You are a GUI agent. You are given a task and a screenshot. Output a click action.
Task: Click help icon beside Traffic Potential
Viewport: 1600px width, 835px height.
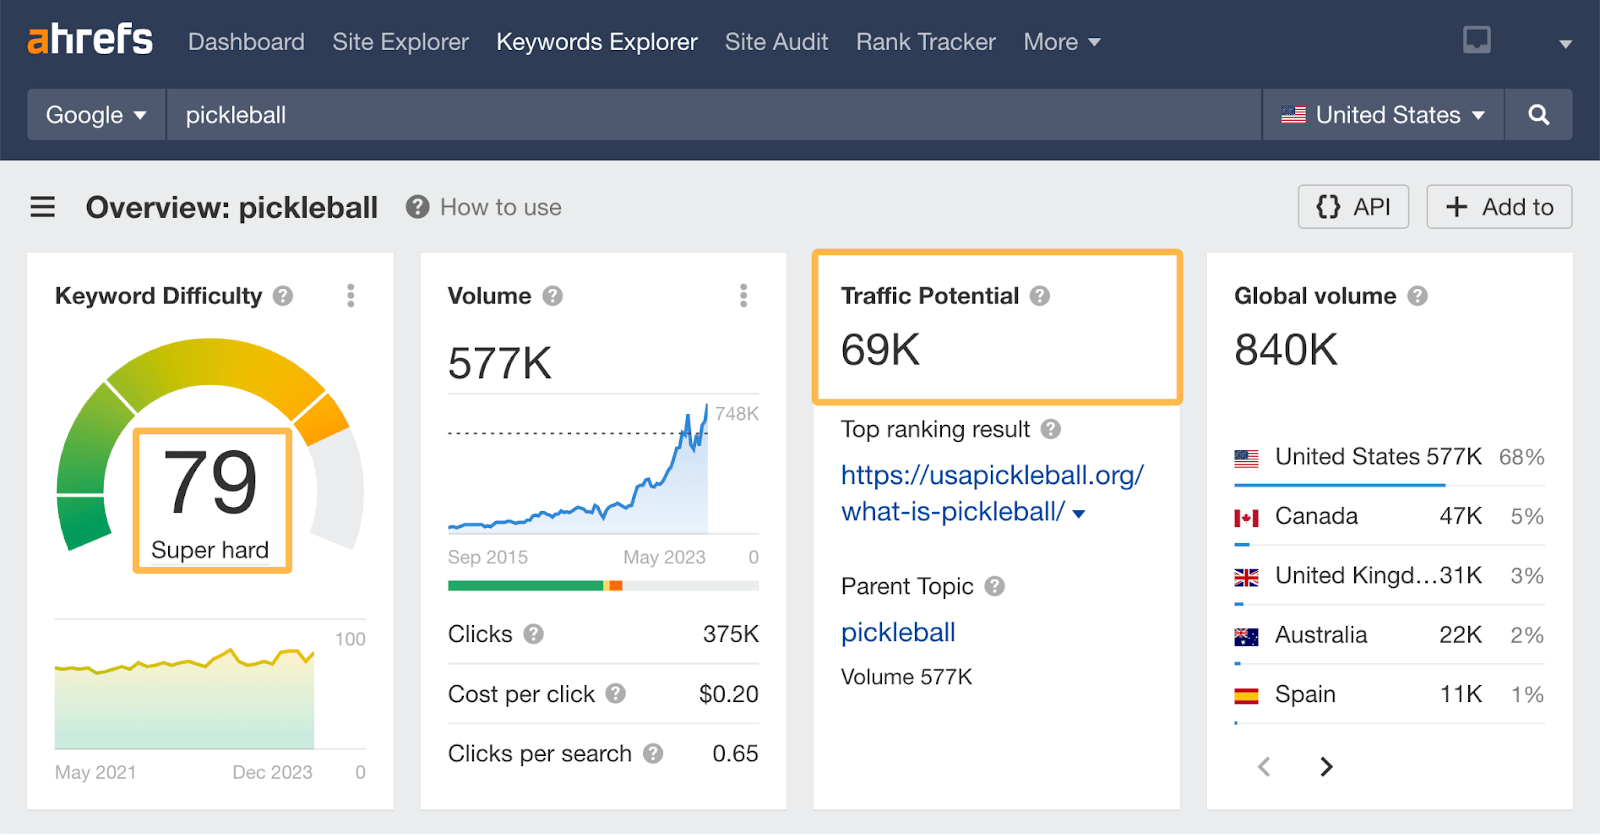[x=1040, y=296]
